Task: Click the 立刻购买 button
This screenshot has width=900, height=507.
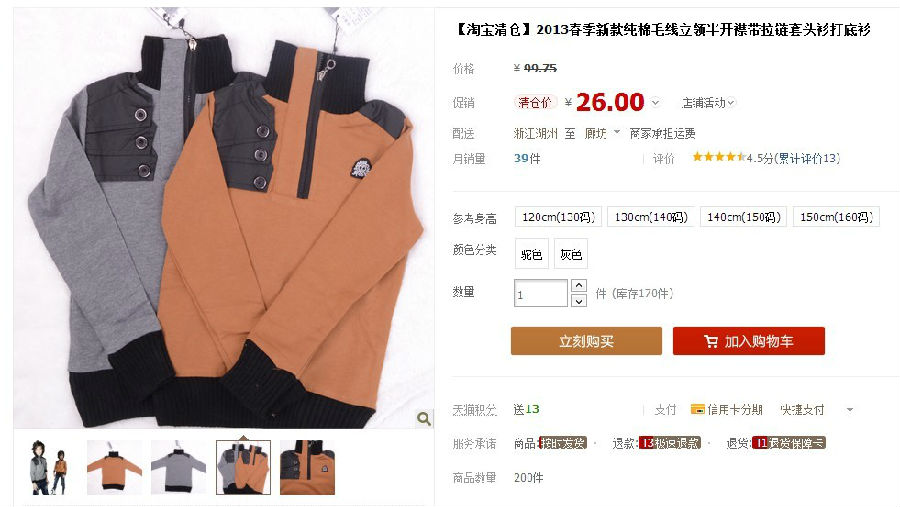Action: (586, 341)
